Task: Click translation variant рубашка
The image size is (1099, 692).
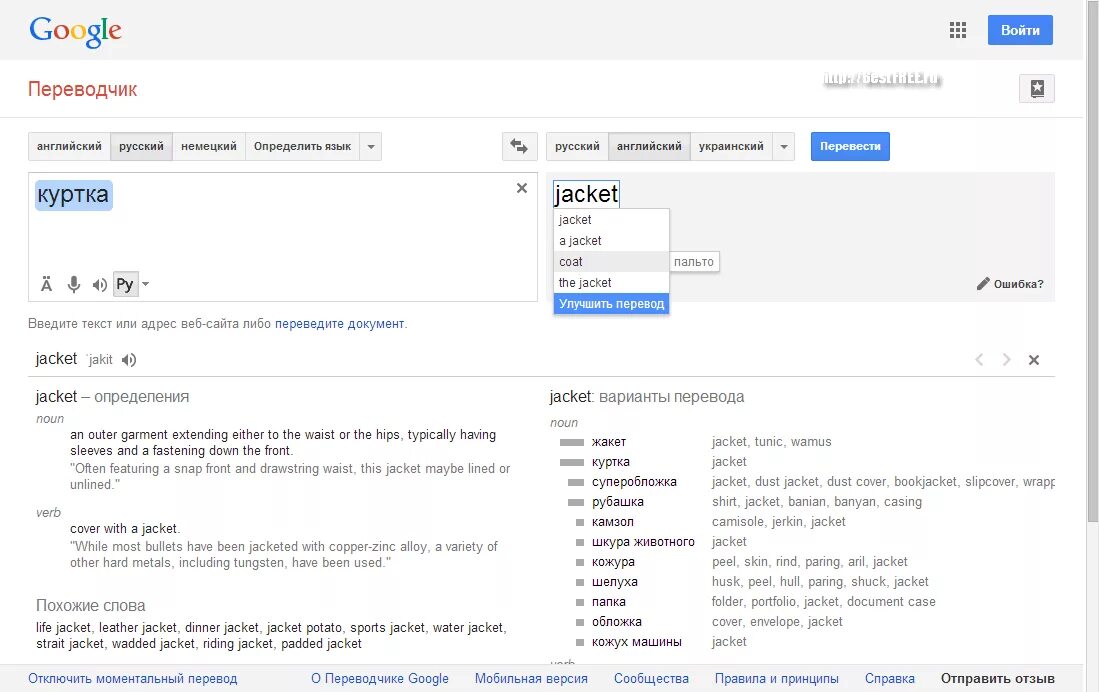Action: 617,502
